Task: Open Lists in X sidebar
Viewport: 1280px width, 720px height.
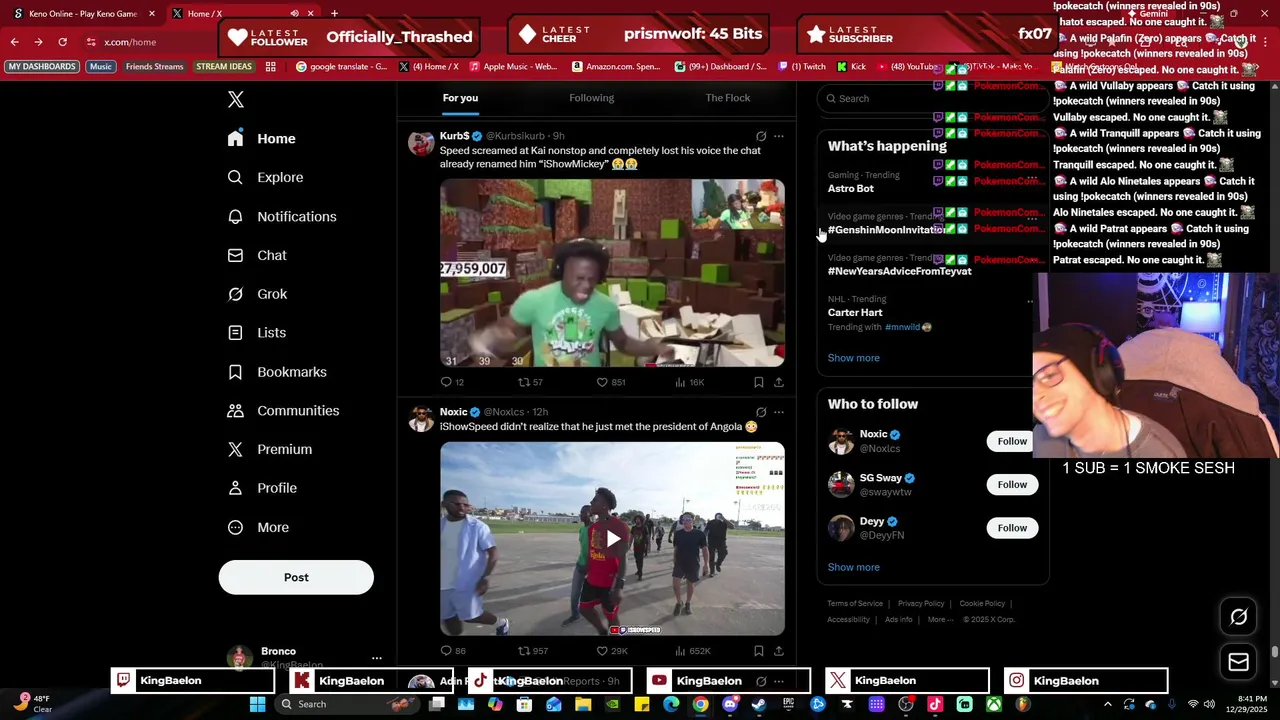Action: pos(258,333)
